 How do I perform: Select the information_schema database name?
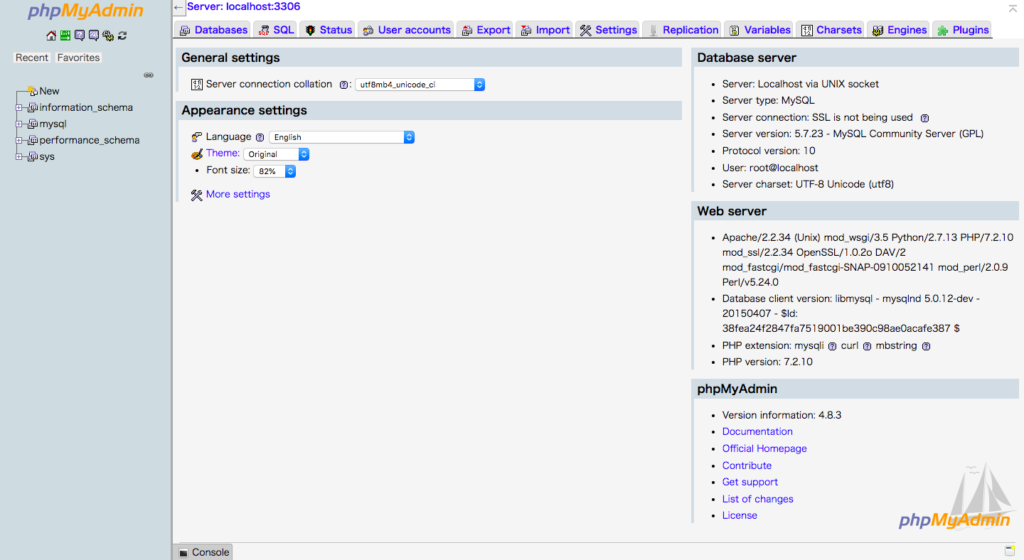pos(86,108)
